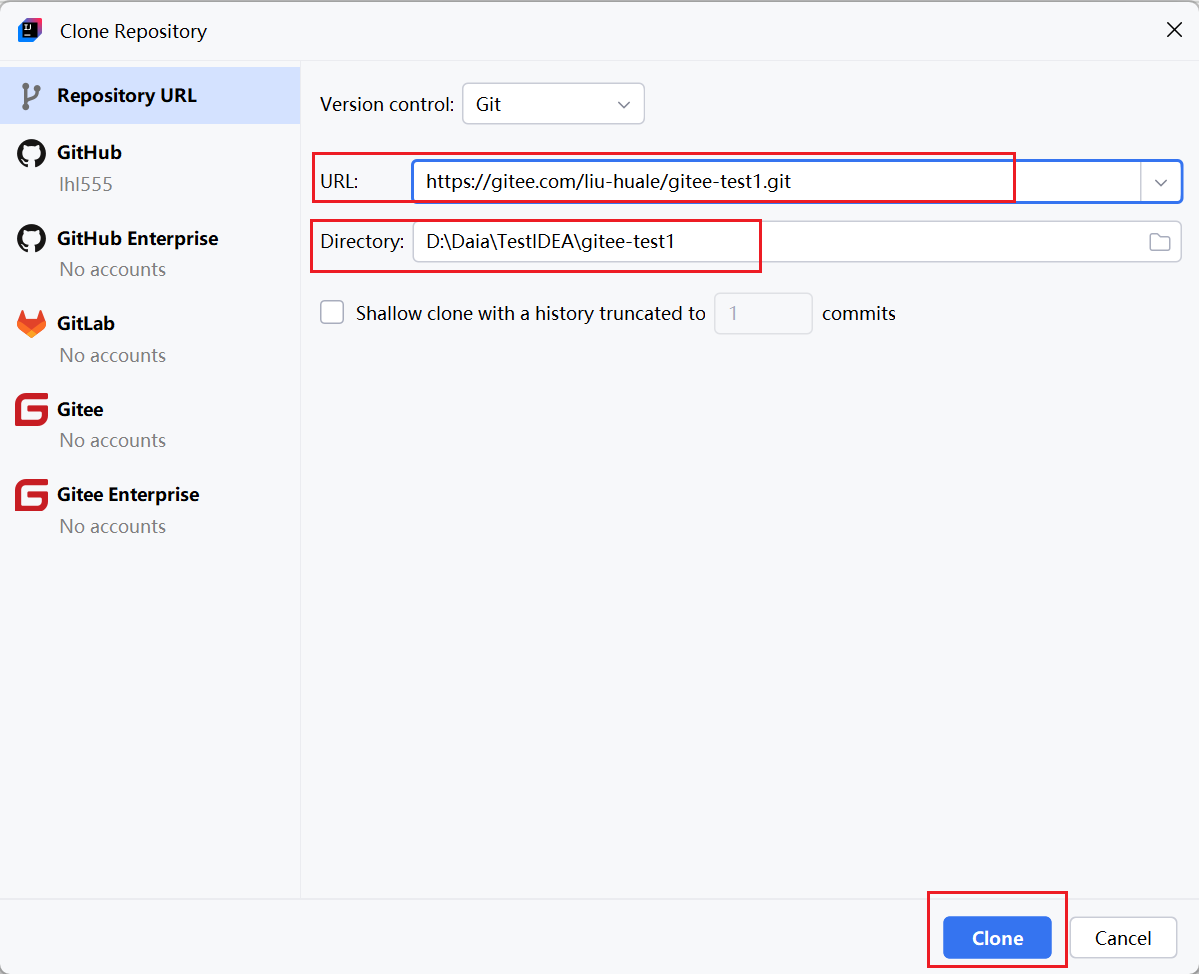
Task: Open the Gitee Enterprise section
Action: (150, 510)
